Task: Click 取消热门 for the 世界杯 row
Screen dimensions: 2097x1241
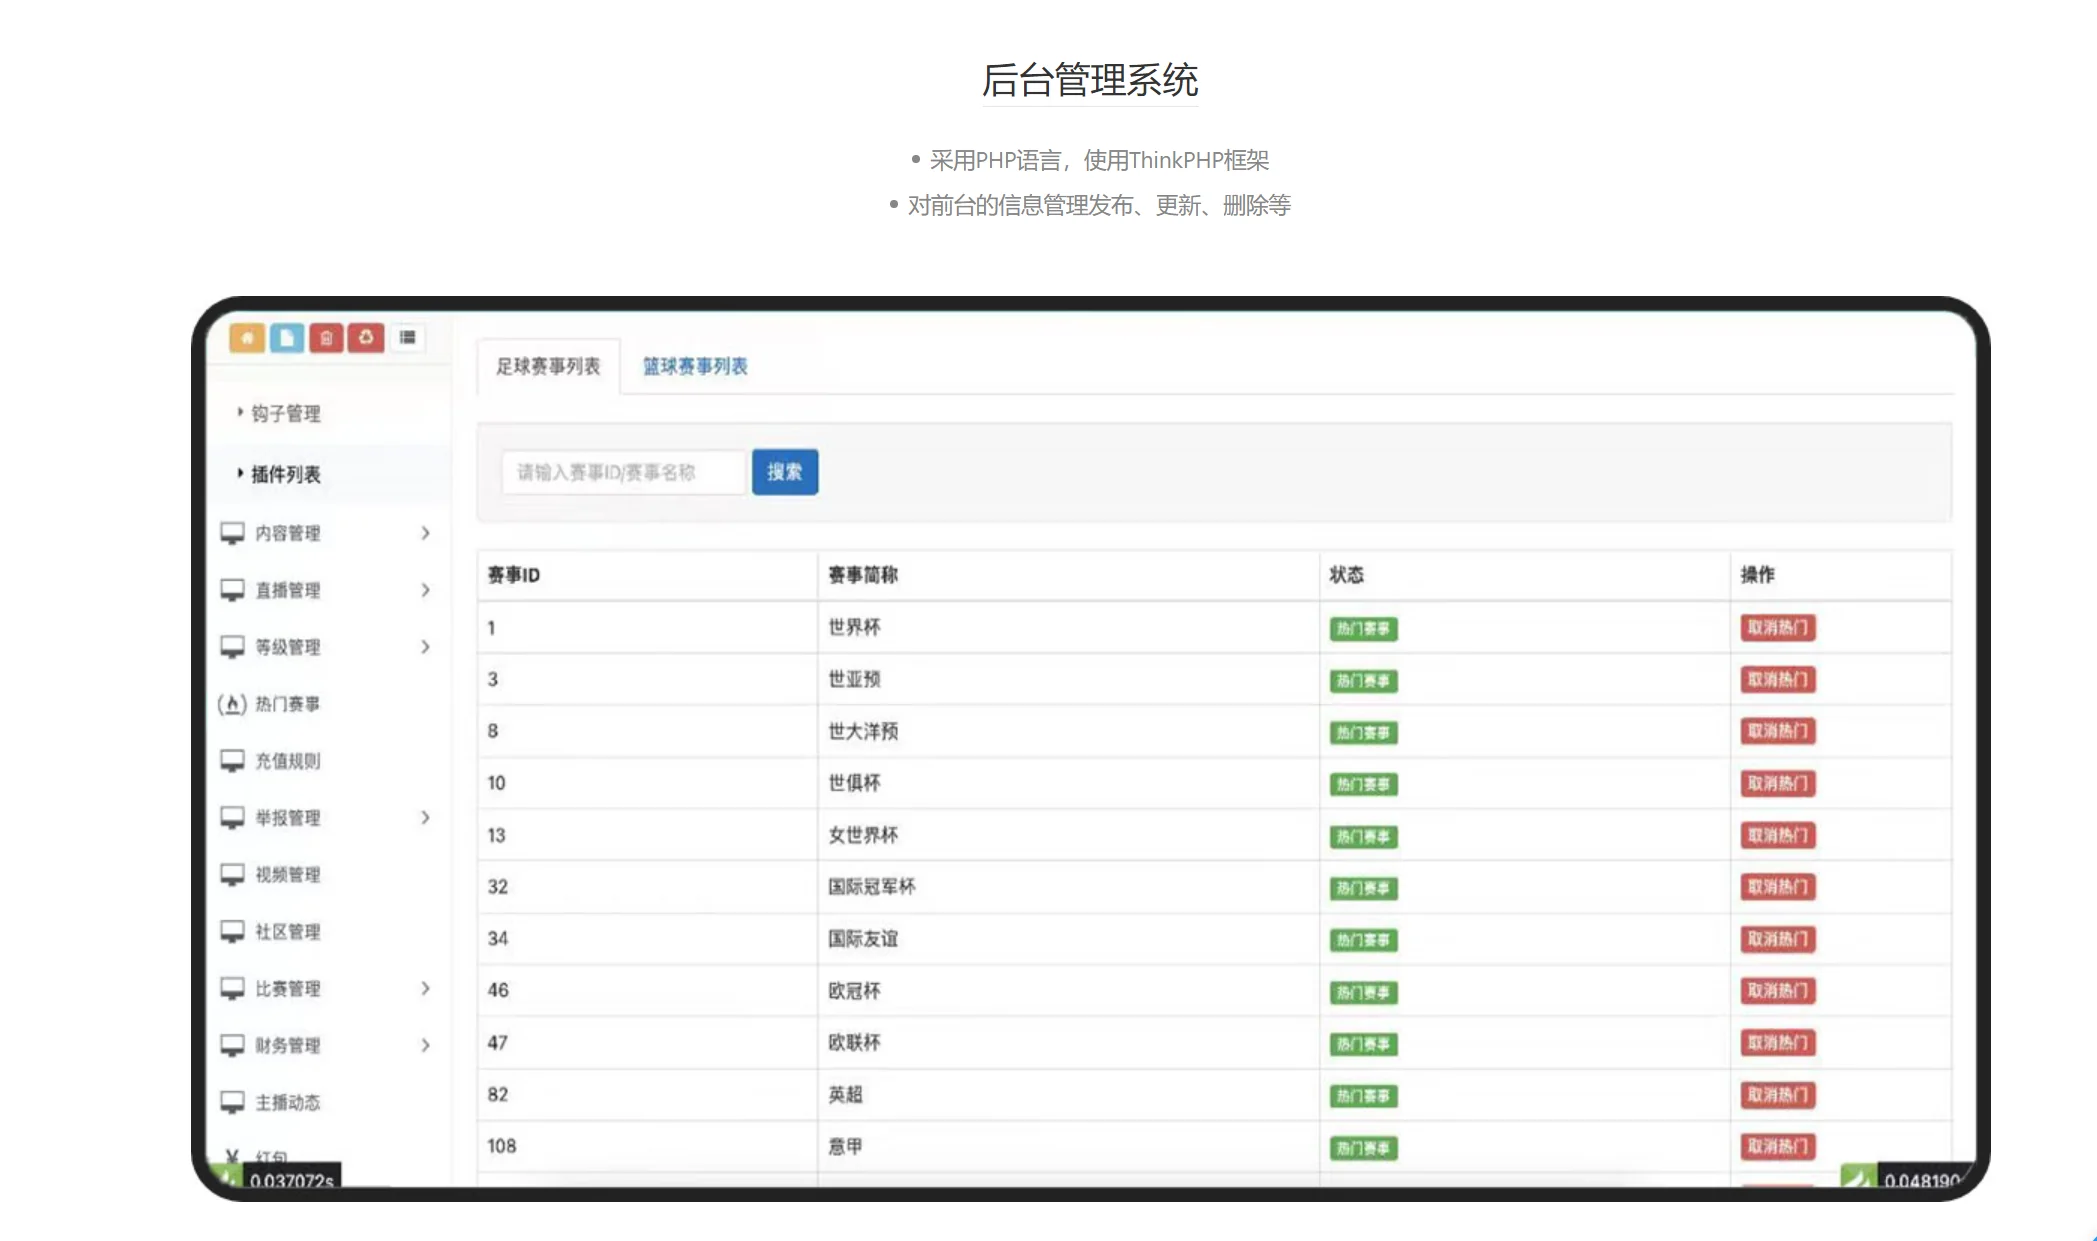Action: 1777,628
